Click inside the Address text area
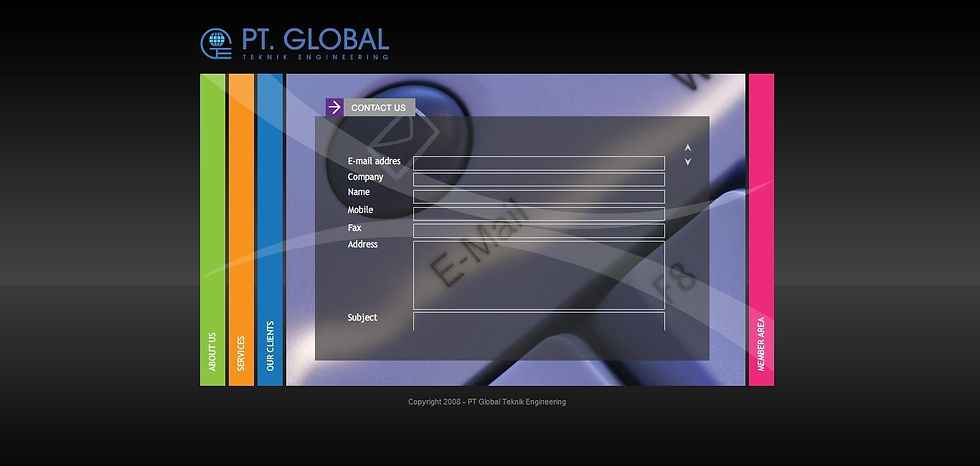Image resolution: width=980 pixels, height=466 pixels. pos(539,275)
